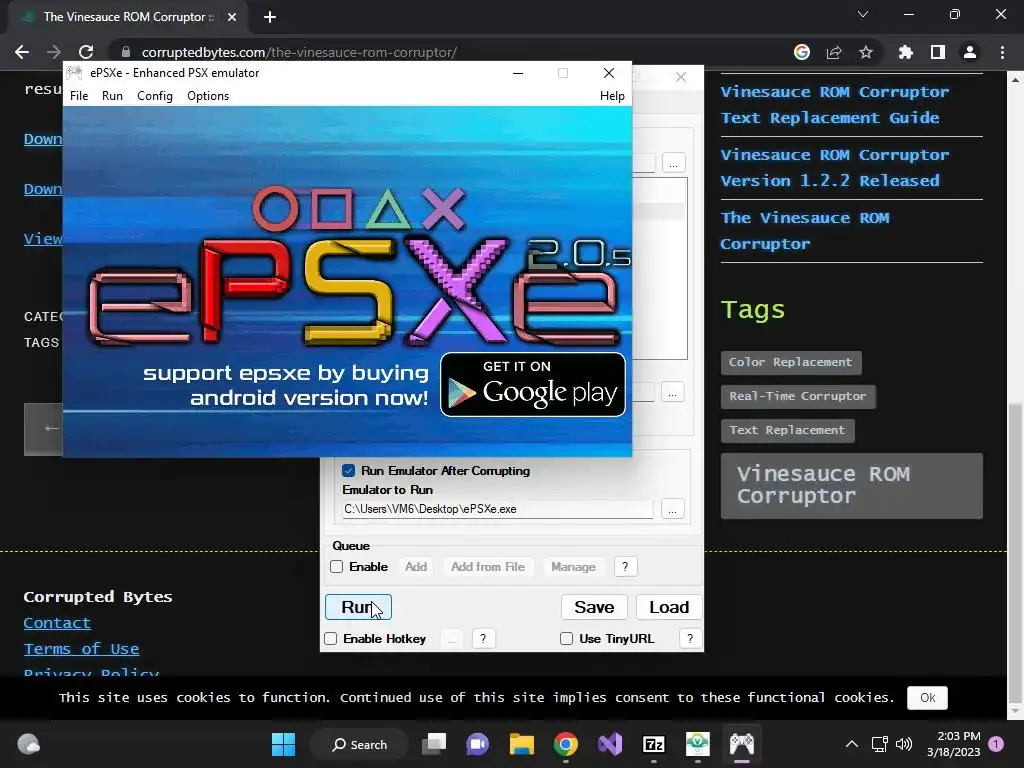Accept cookies with the Ok button
The width and height of the screenshot is (1024, 768).
(927, 698)
